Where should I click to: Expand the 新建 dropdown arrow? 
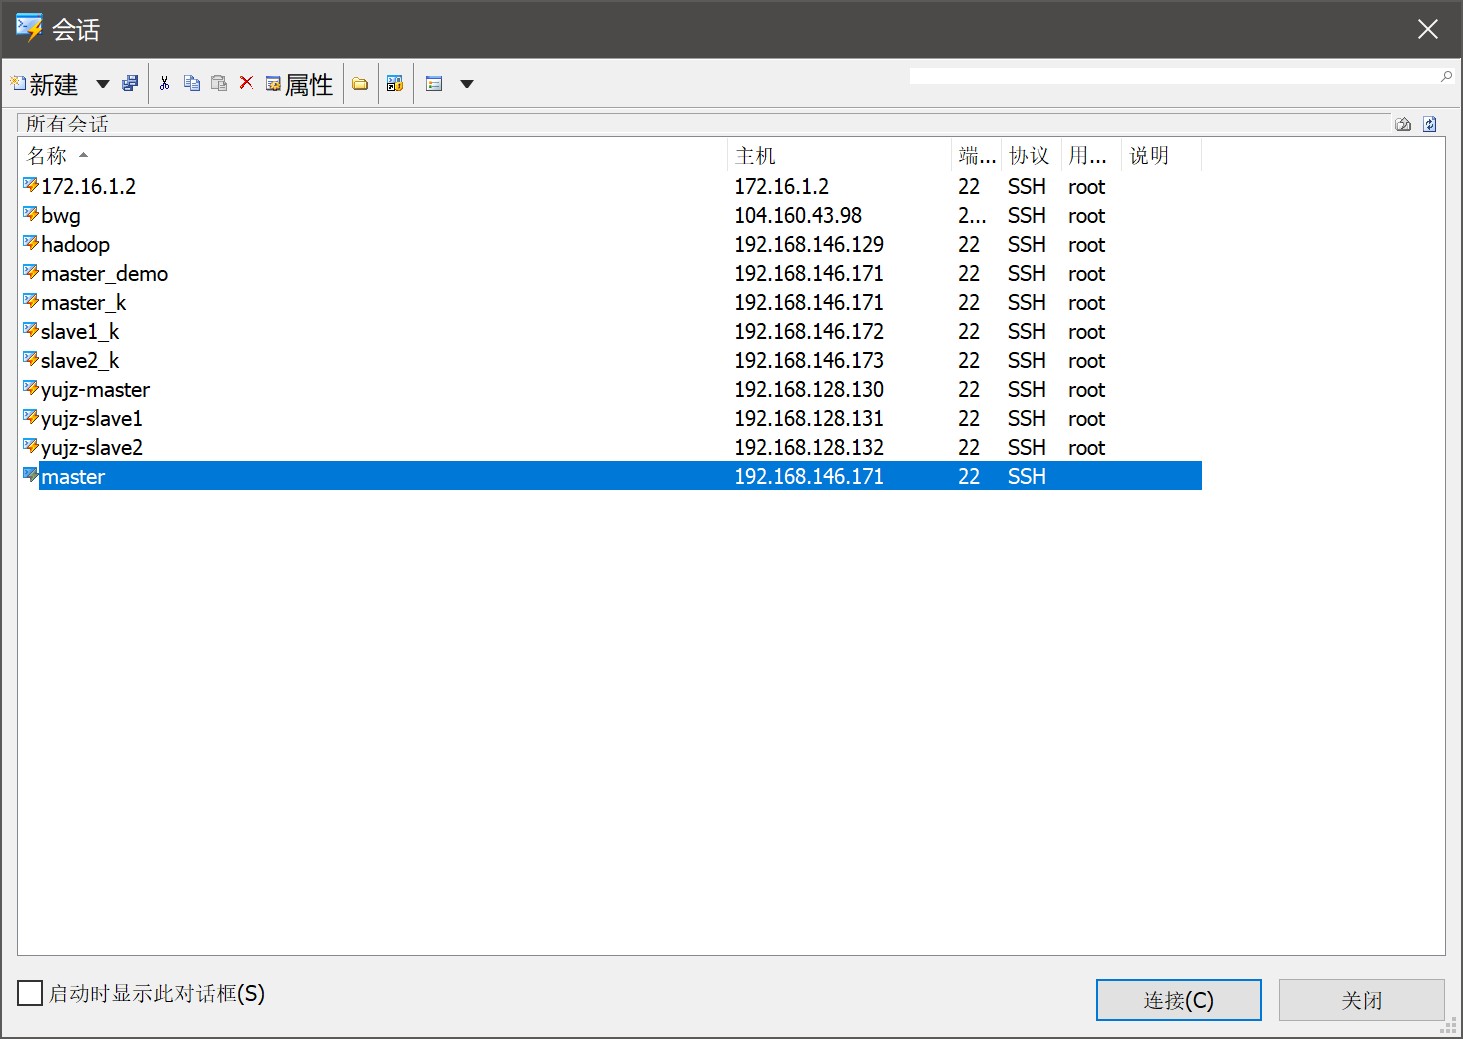pyautogui.click(x=102, y=84)
